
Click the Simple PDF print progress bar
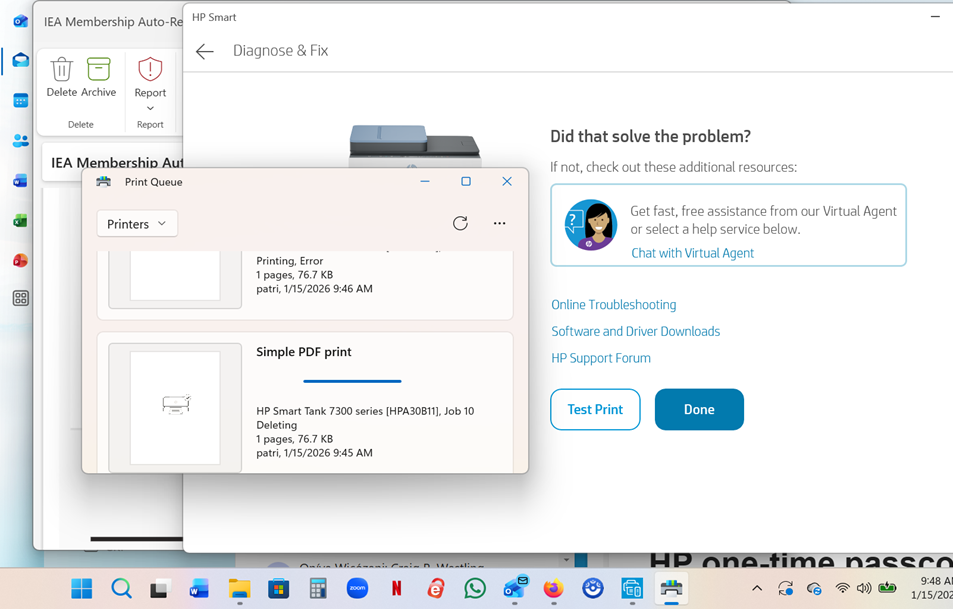352,381
